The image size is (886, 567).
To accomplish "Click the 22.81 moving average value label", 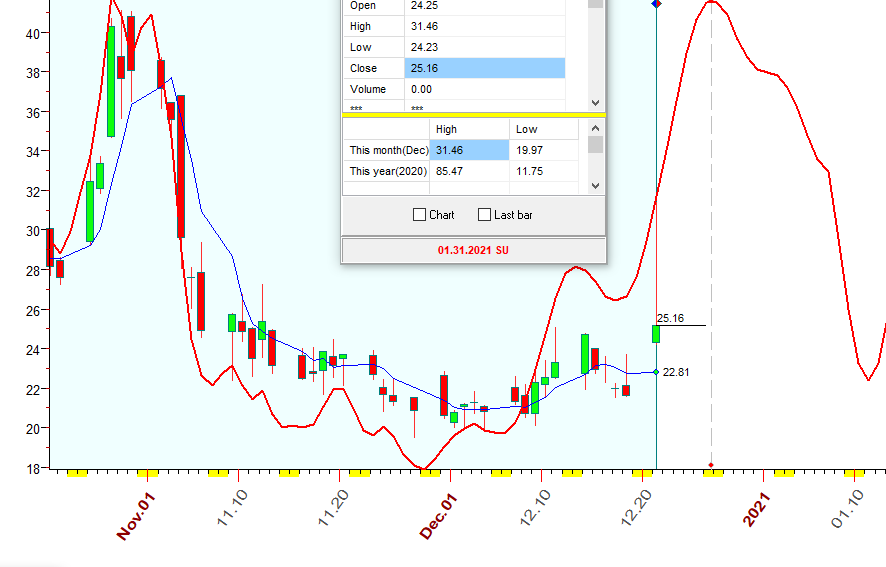I will point(676,372).
